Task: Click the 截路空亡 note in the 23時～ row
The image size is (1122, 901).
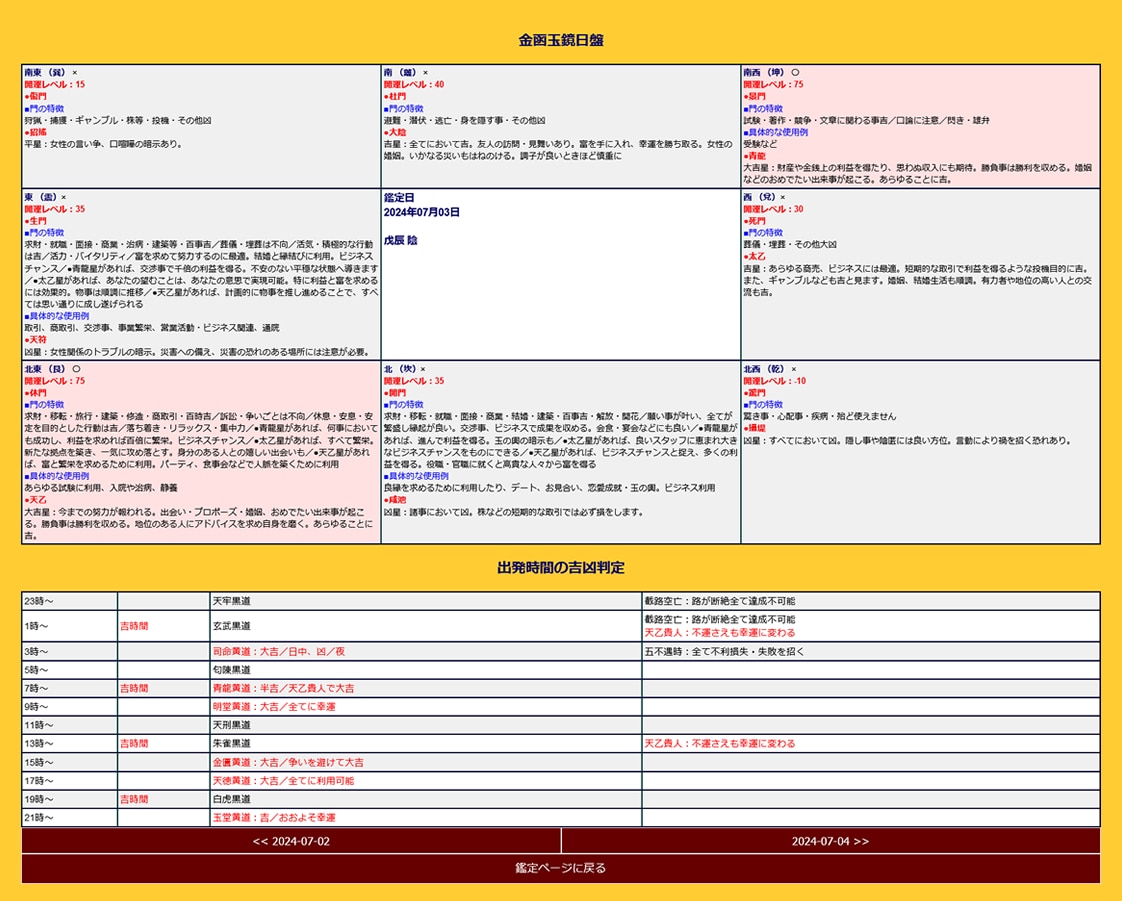Action: [720, 601]
